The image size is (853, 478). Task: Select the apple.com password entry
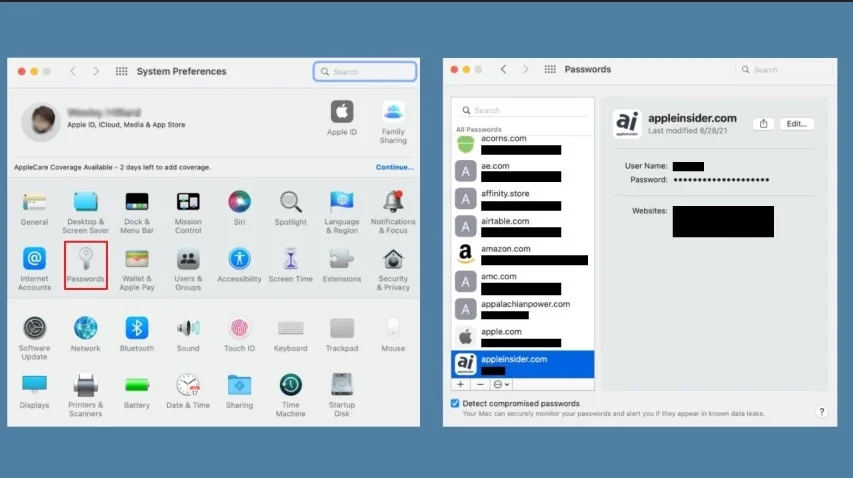522,337
